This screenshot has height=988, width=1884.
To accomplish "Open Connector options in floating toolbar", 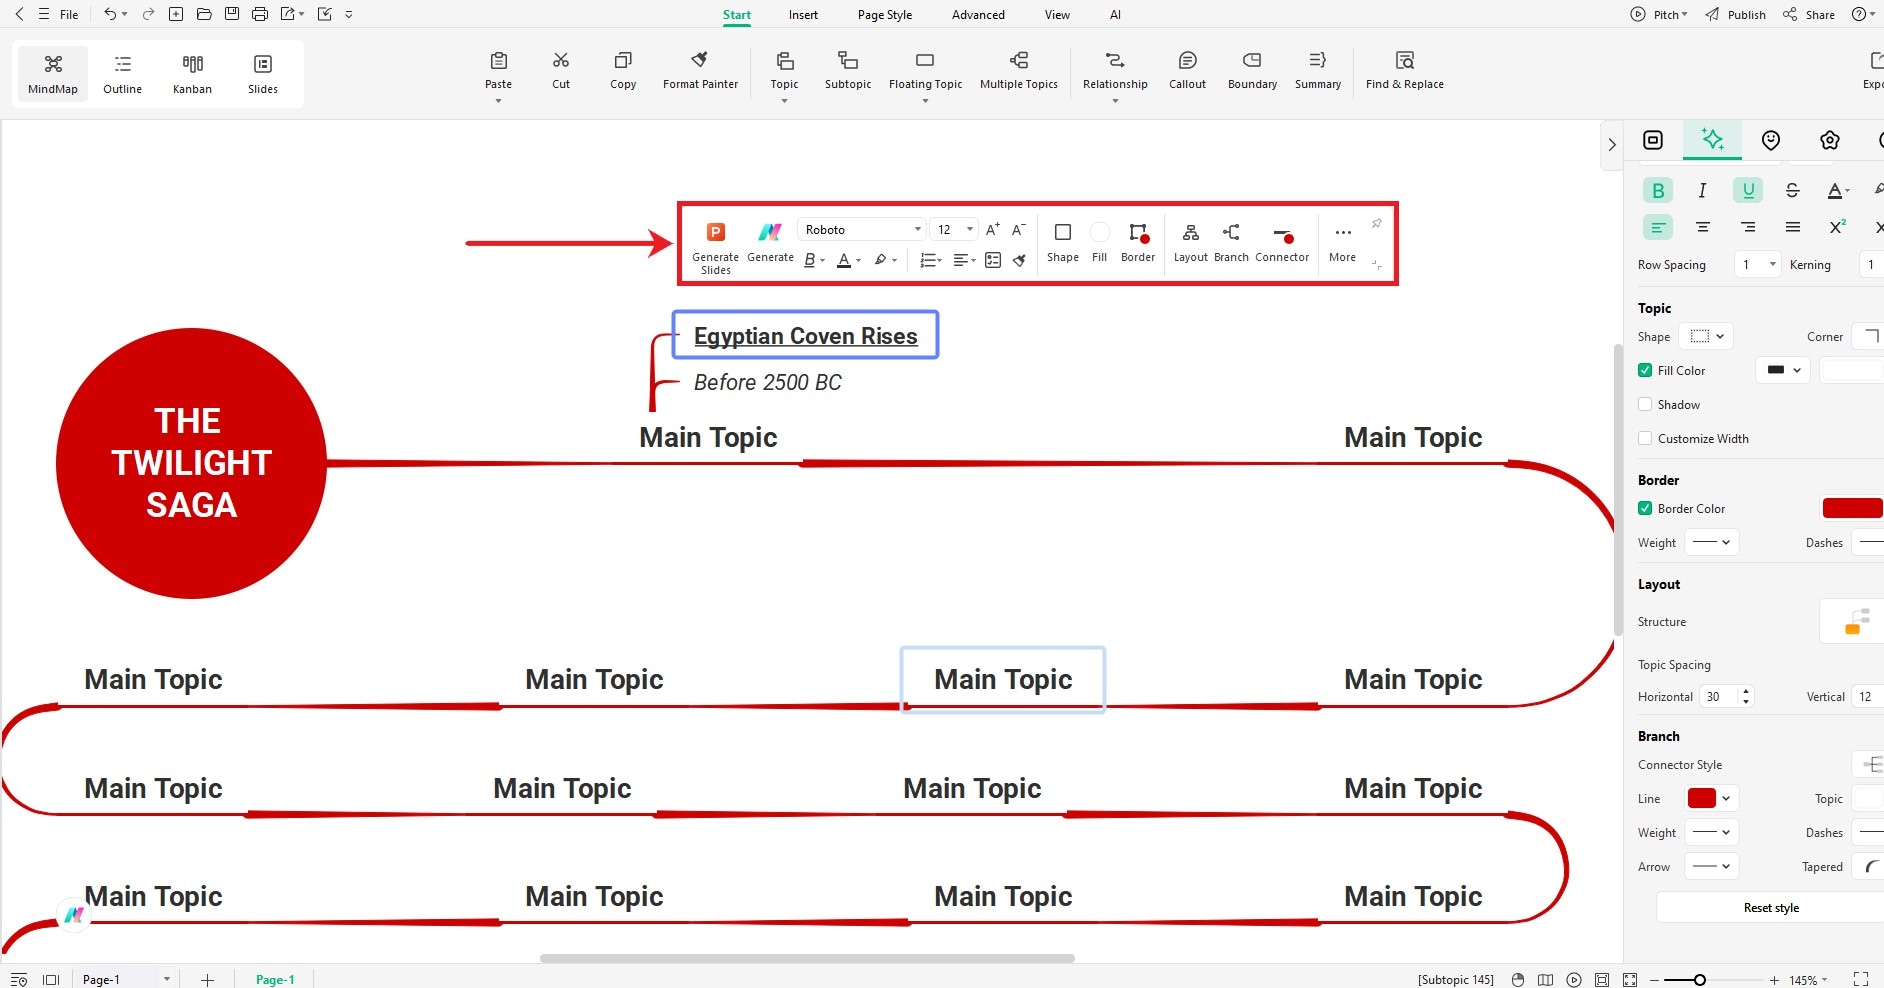I will tap(1282, 242).
